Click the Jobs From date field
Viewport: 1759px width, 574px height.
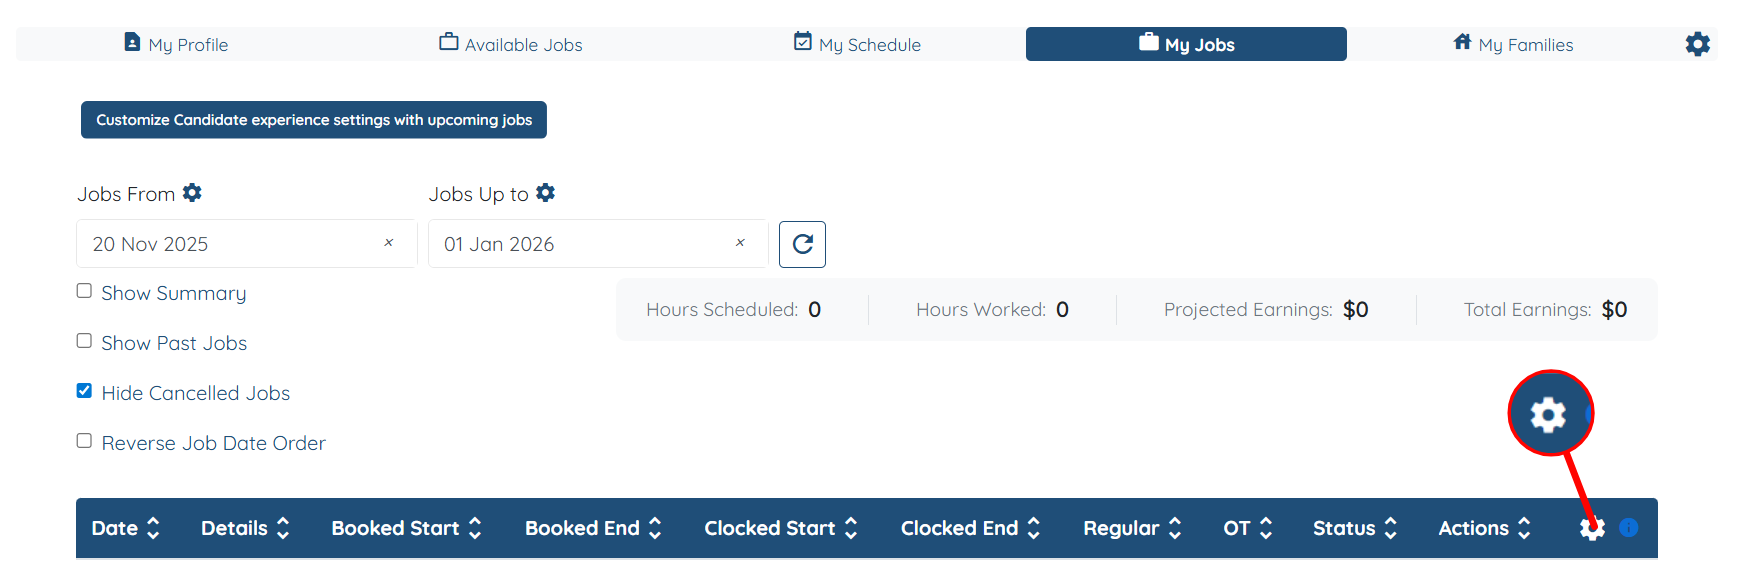[x=230, y=244]
